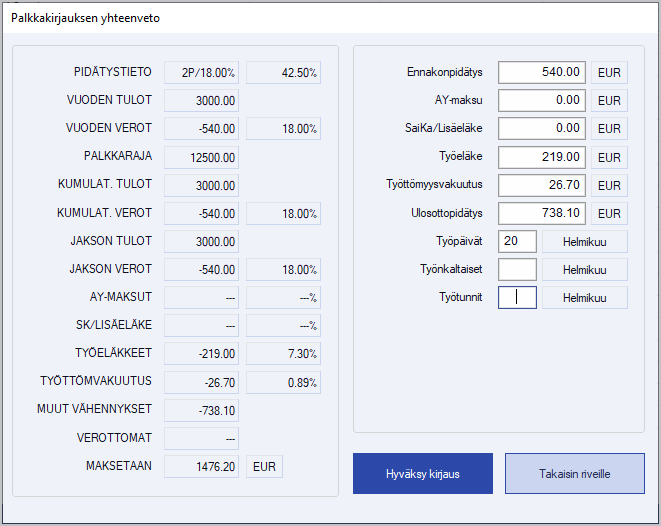Click EUR button next to Ulosottopidätys
661x526 pixels.
608,213
